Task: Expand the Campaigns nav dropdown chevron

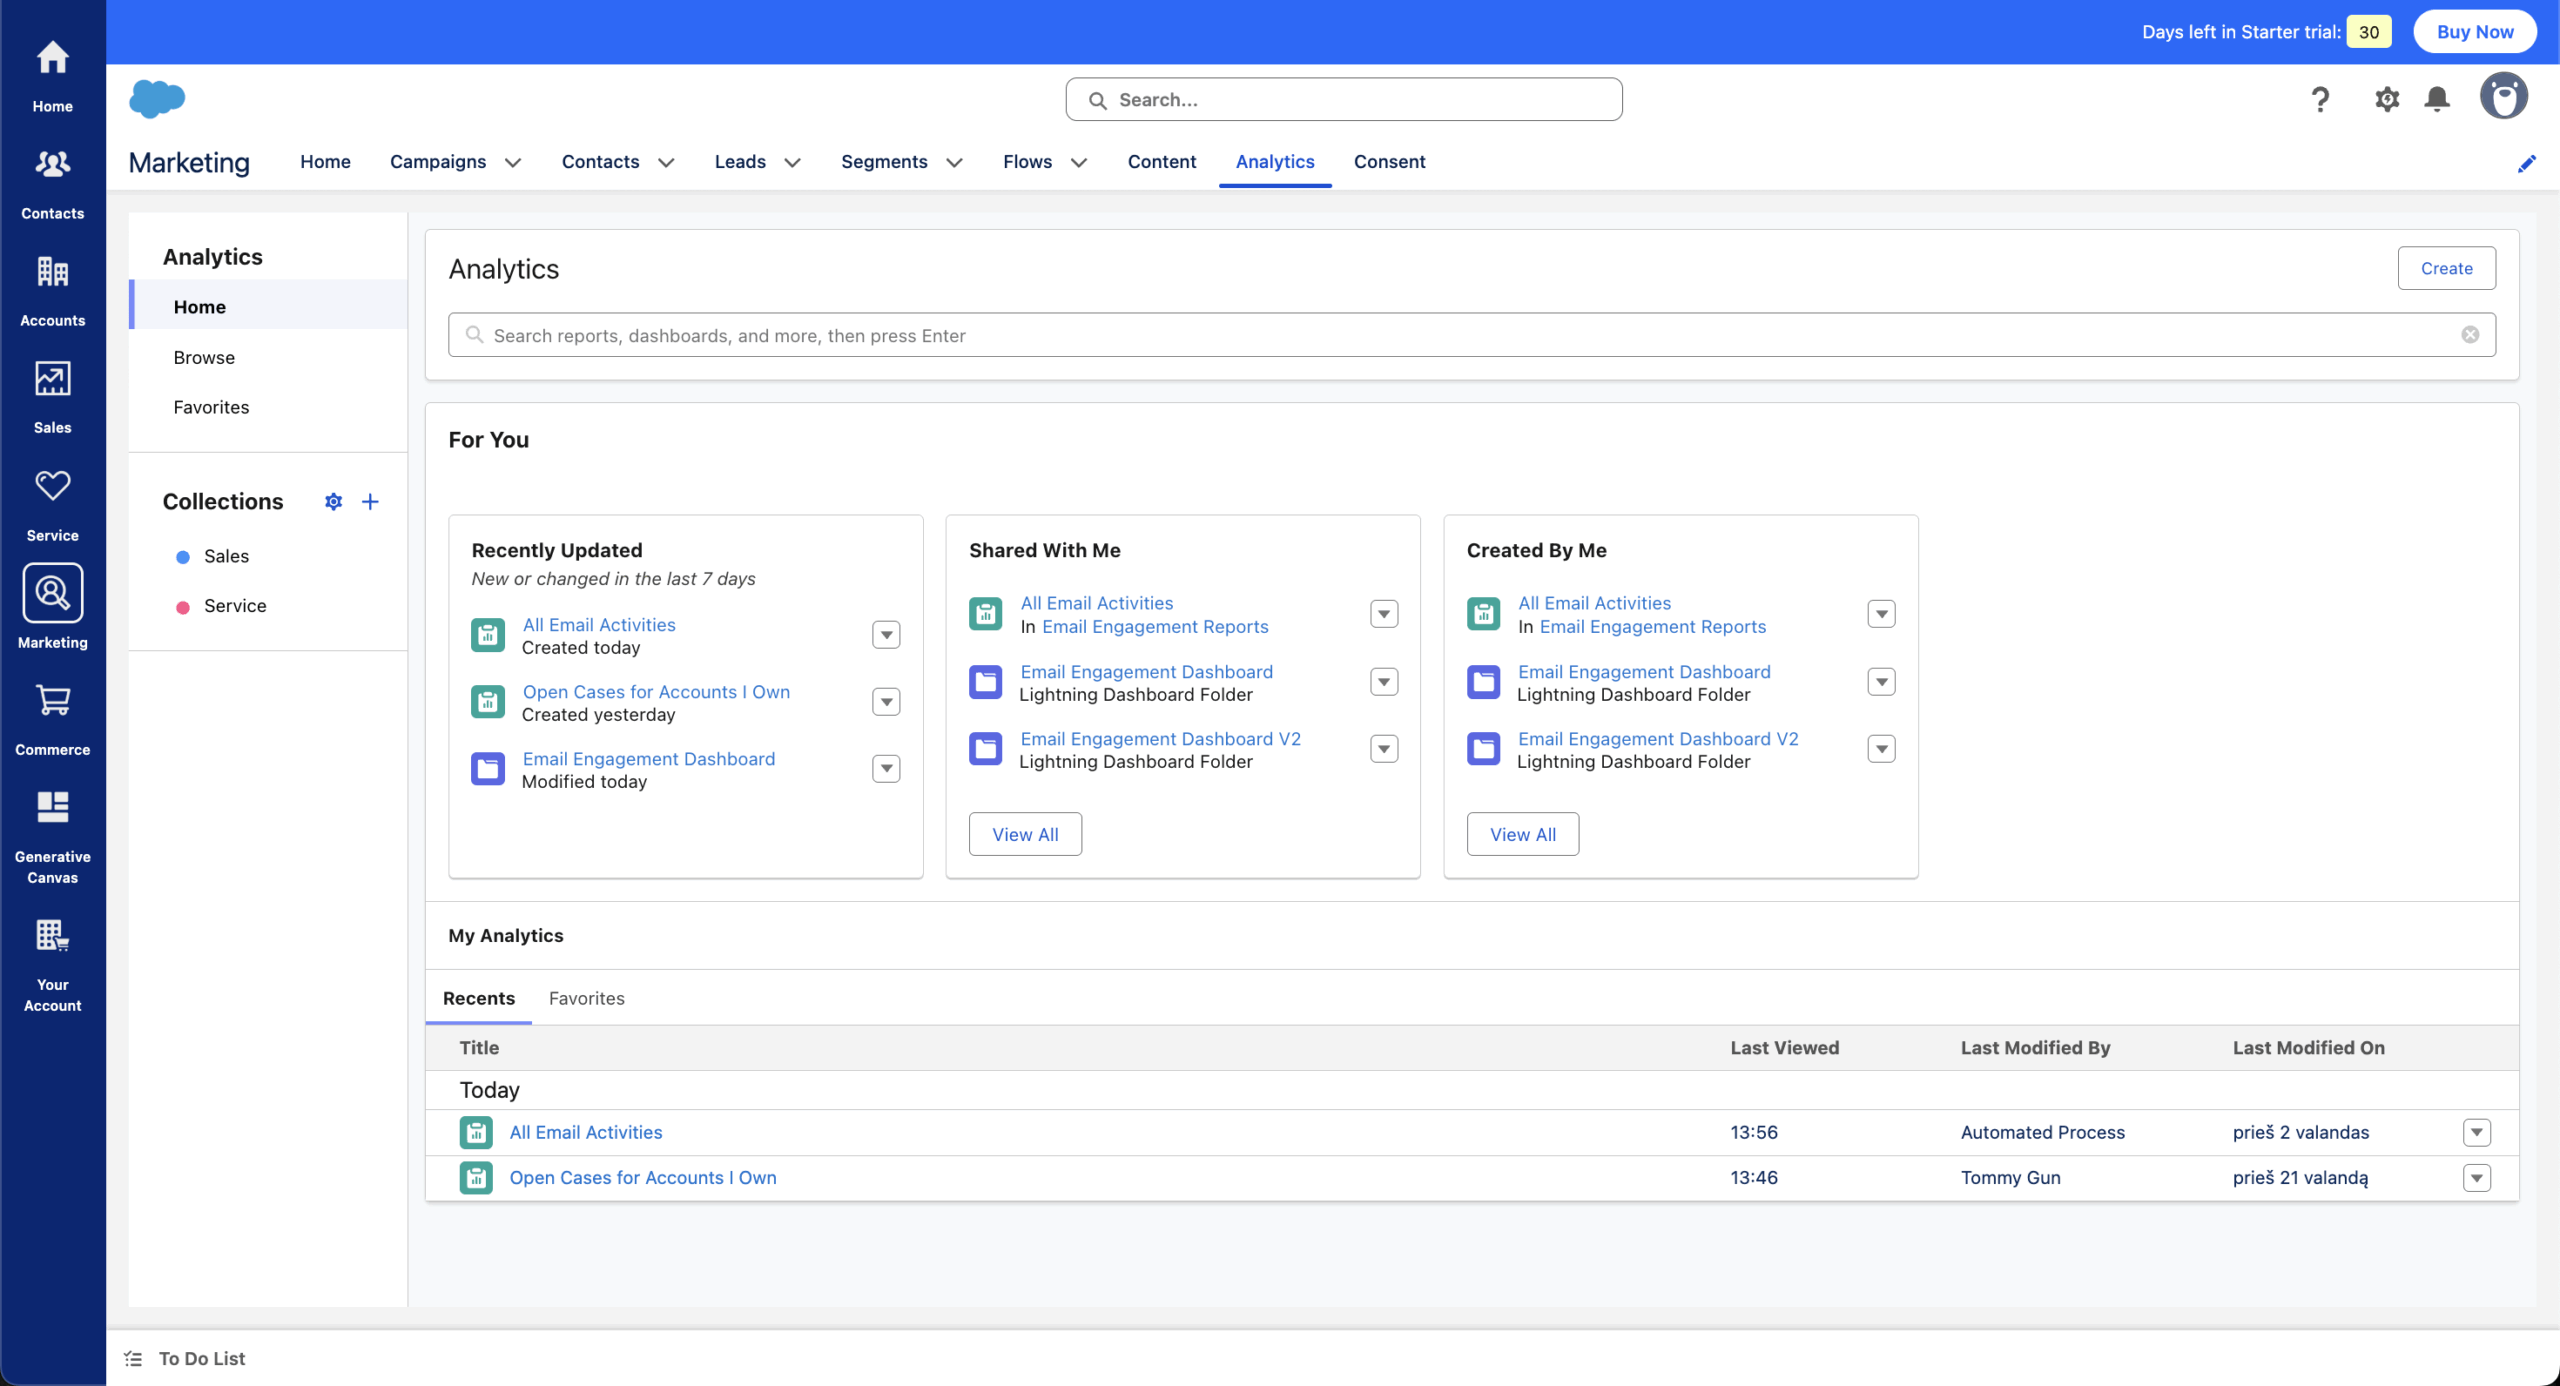Action: pyautogui.click(x=513, y=163)
